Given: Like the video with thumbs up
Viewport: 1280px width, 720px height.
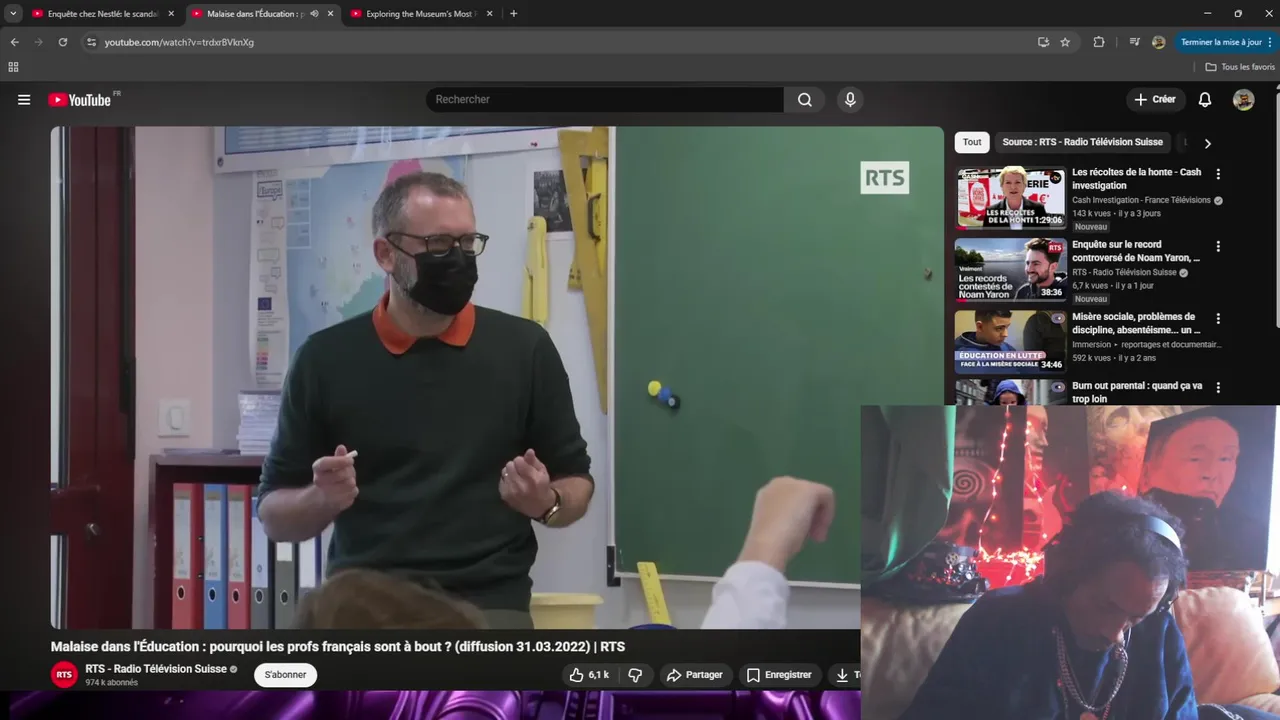Looking at the screenshot, I should click(x=589, y=675).
